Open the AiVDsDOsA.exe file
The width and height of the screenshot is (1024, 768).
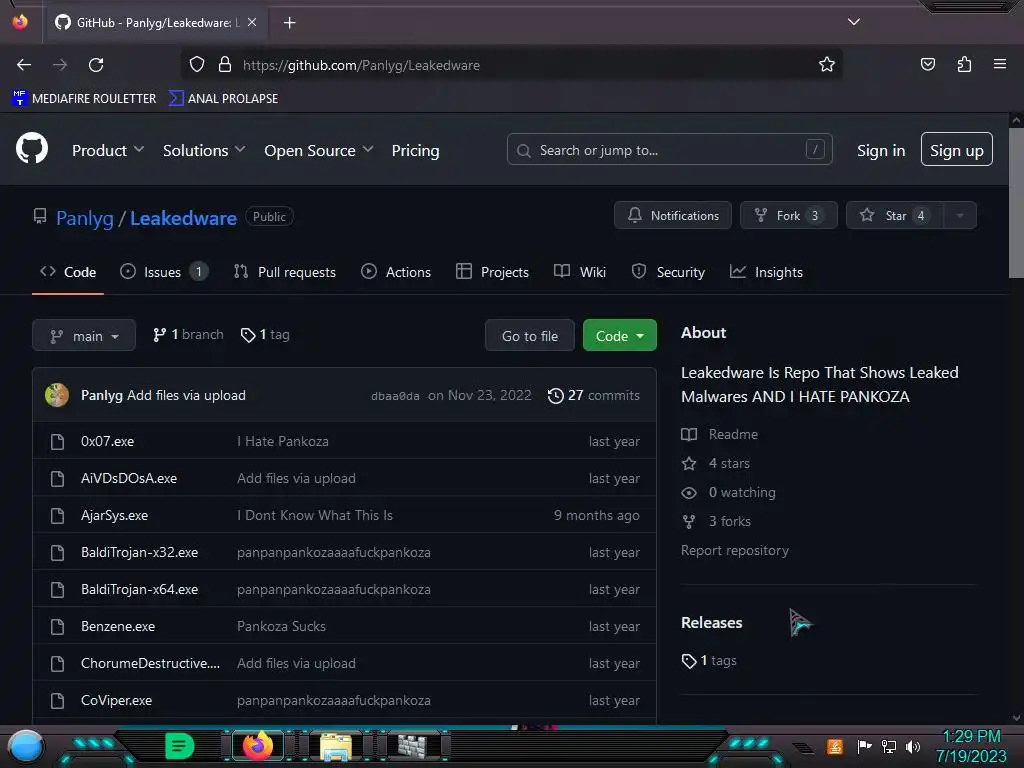pos(129,478)
